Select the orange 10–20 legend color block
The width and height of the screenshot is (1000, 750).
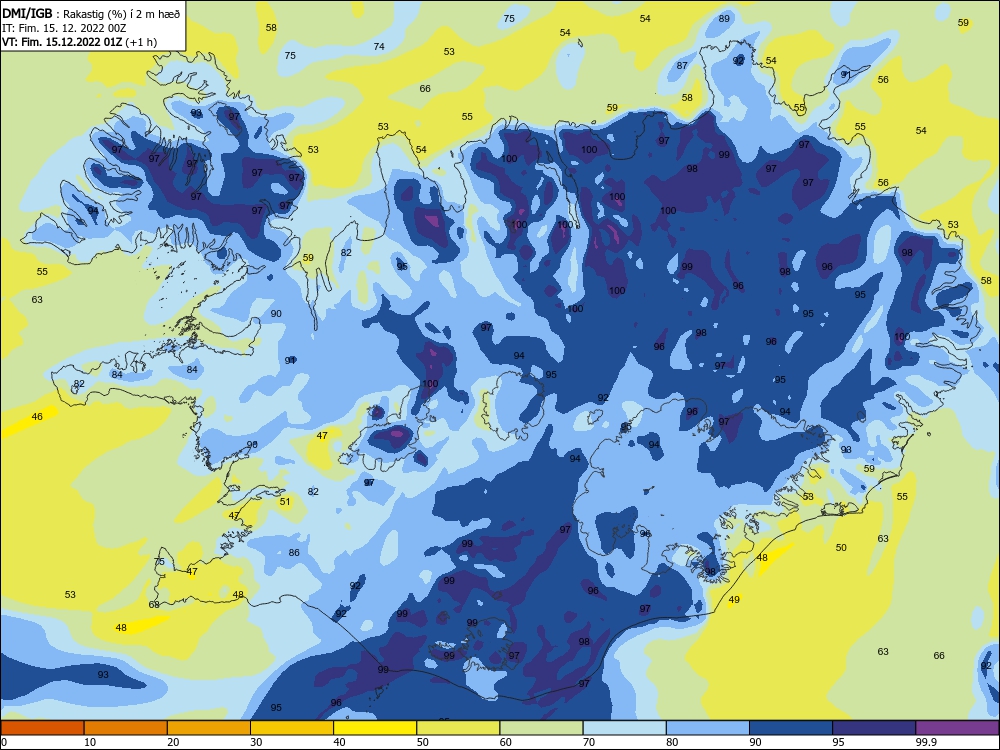point(126,728)
